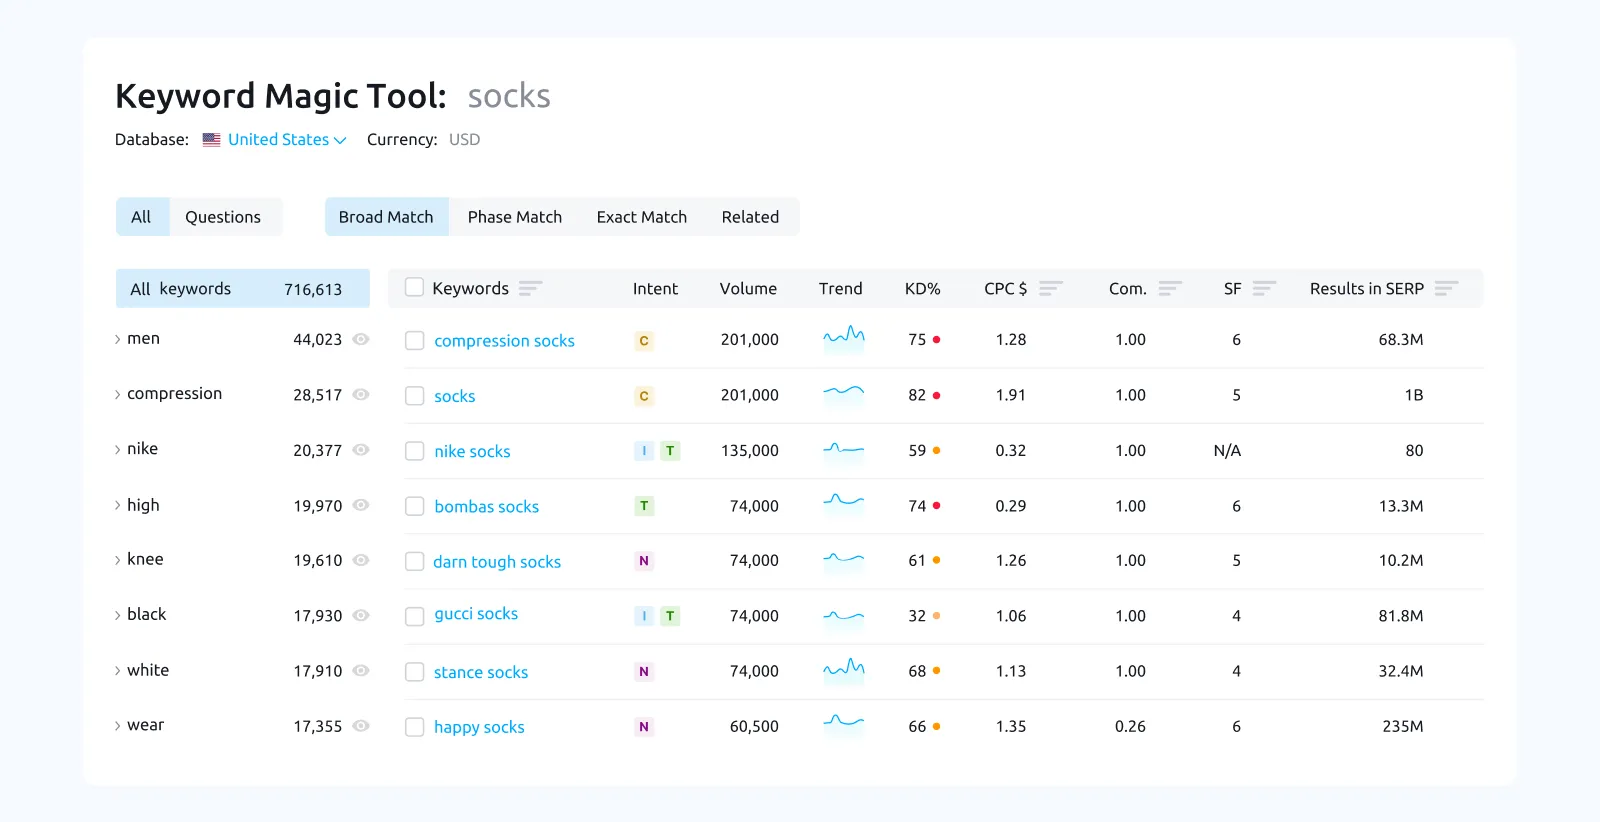Select the gucci socks checkbox
1600x822 pixels.
[414, 616]
